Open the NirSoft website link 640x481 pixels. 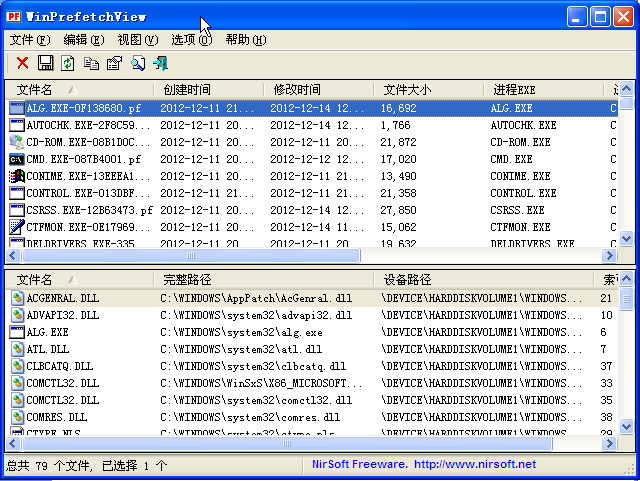click(x=475, y=465)
